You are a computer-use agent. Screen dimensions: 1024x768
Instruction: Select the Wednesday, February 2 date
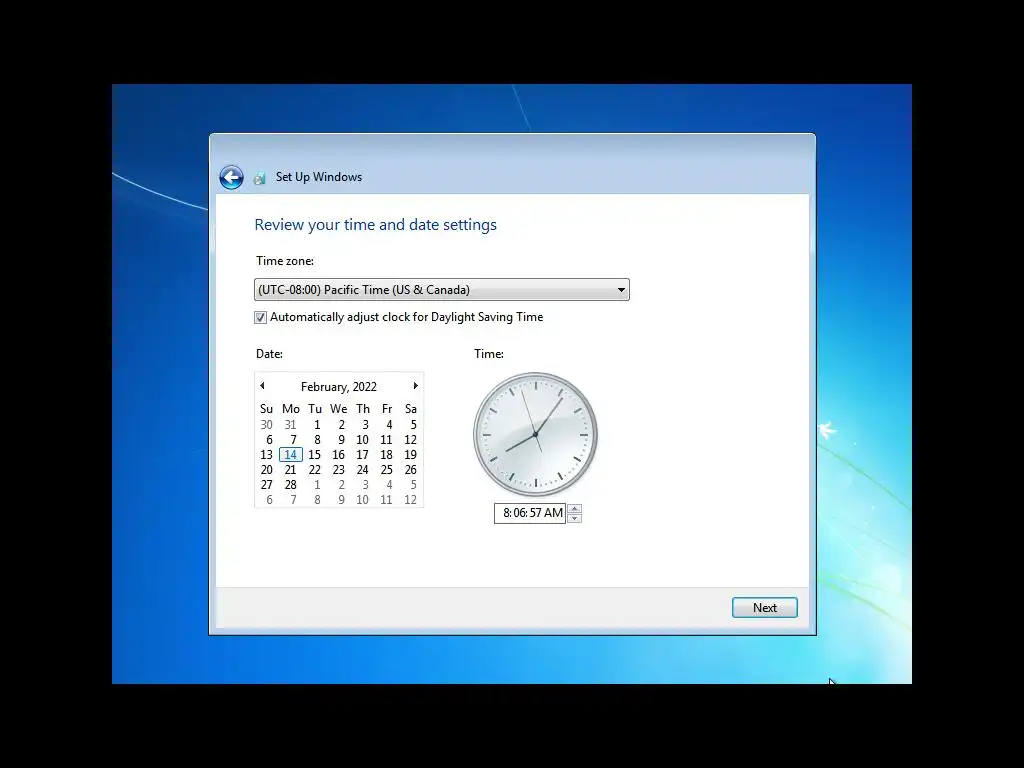click(x=341, y=424)
